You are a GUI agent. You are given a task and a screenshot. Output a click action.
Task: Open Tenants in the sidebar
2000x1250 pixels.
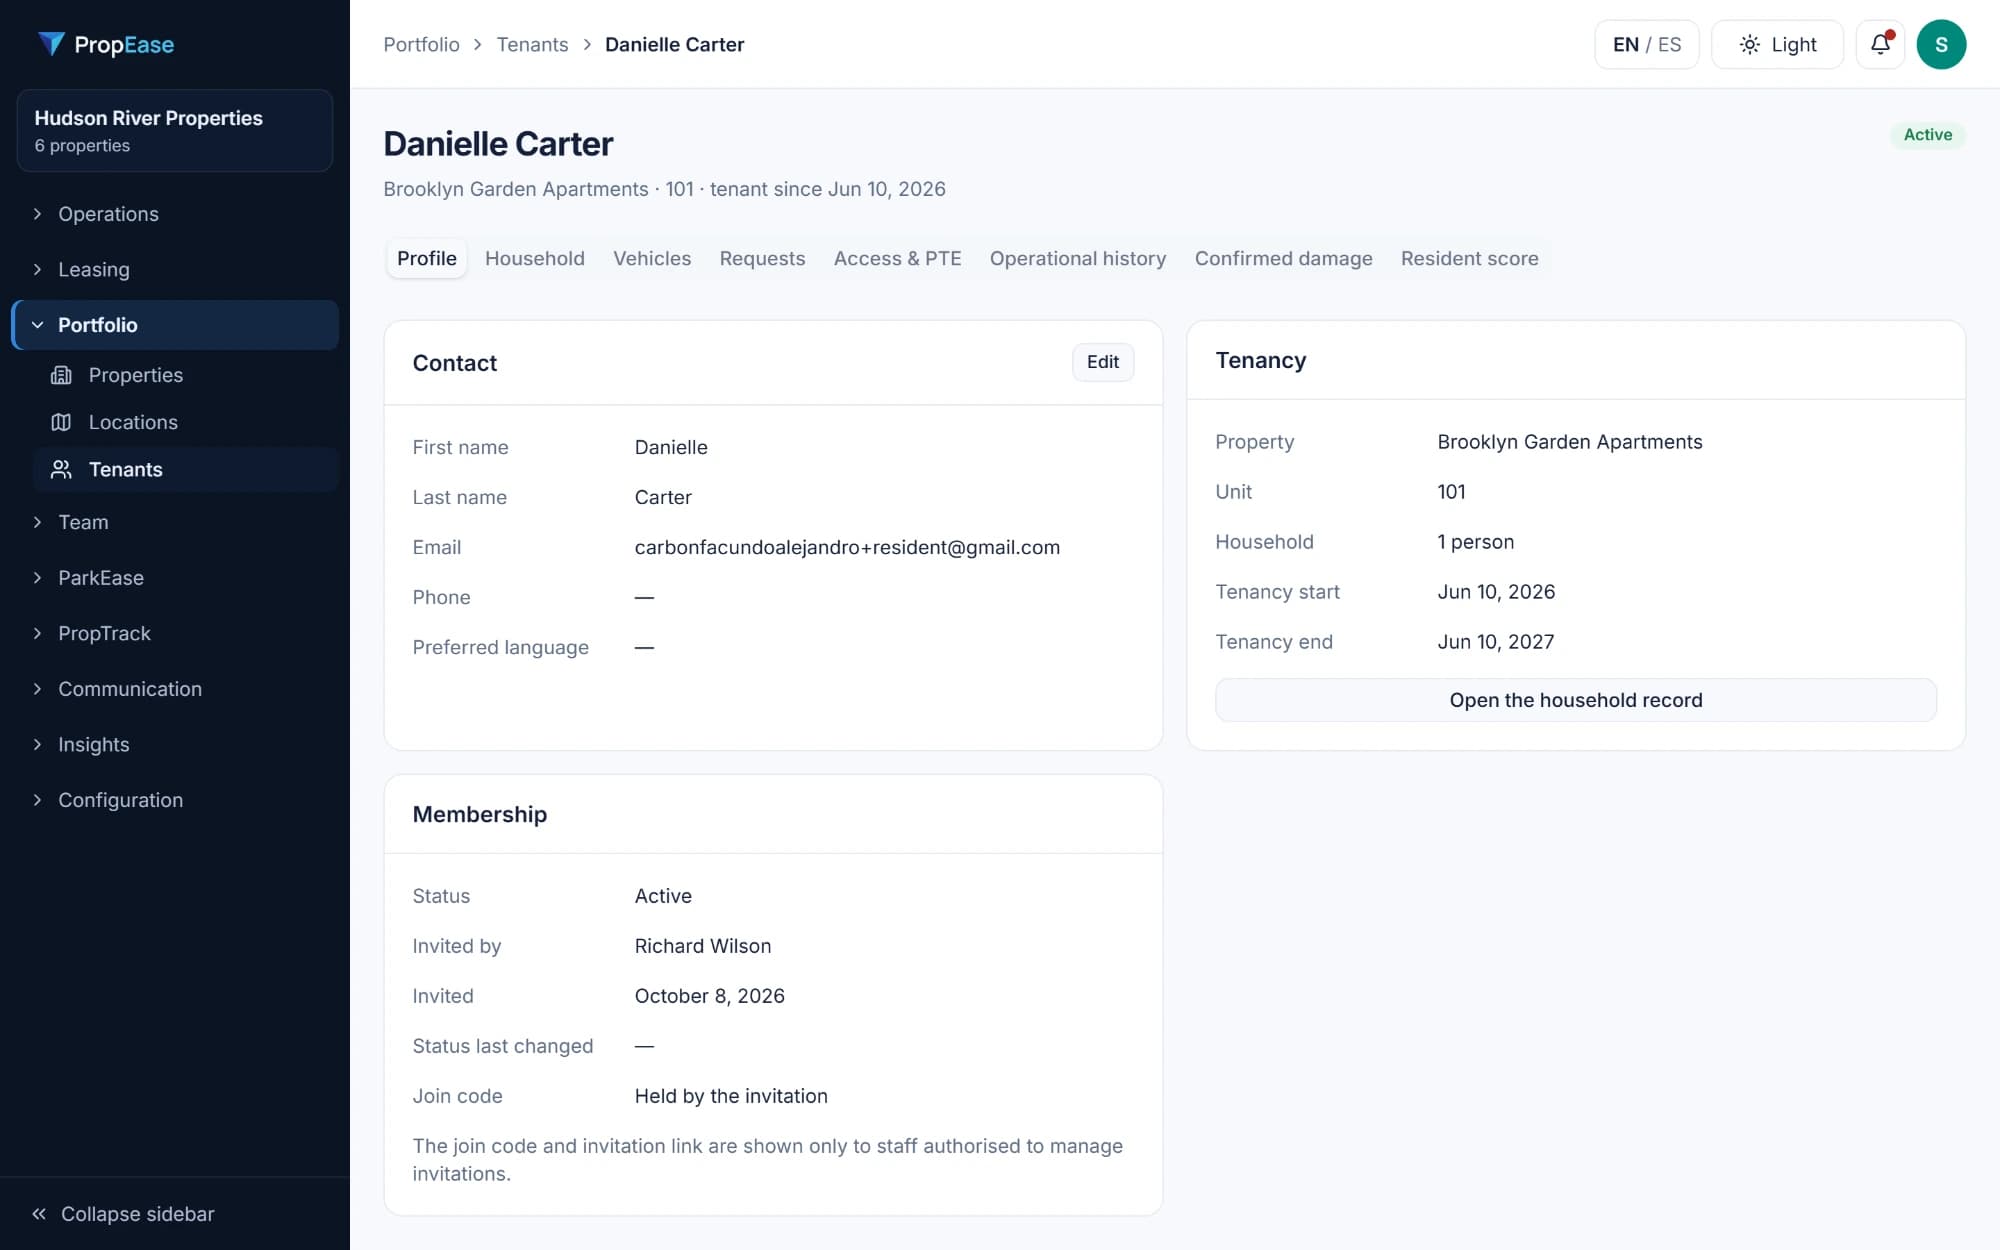coord(186,469)
